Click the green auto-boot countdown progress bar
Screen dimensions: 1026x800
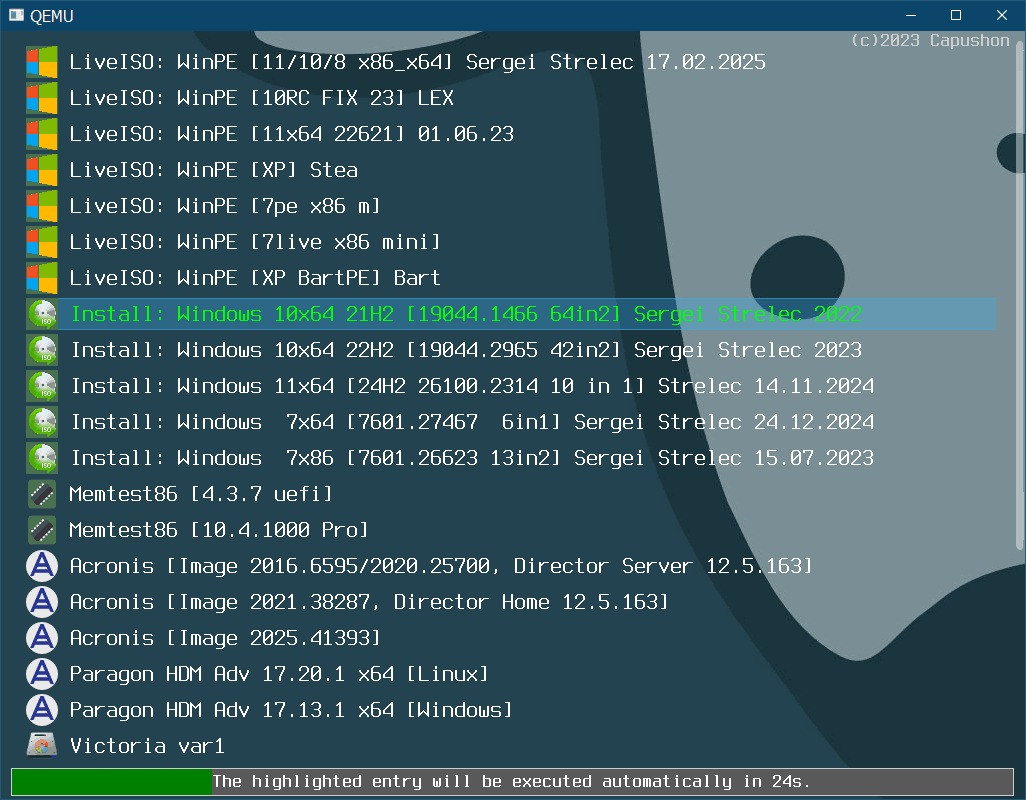(512, 782)
